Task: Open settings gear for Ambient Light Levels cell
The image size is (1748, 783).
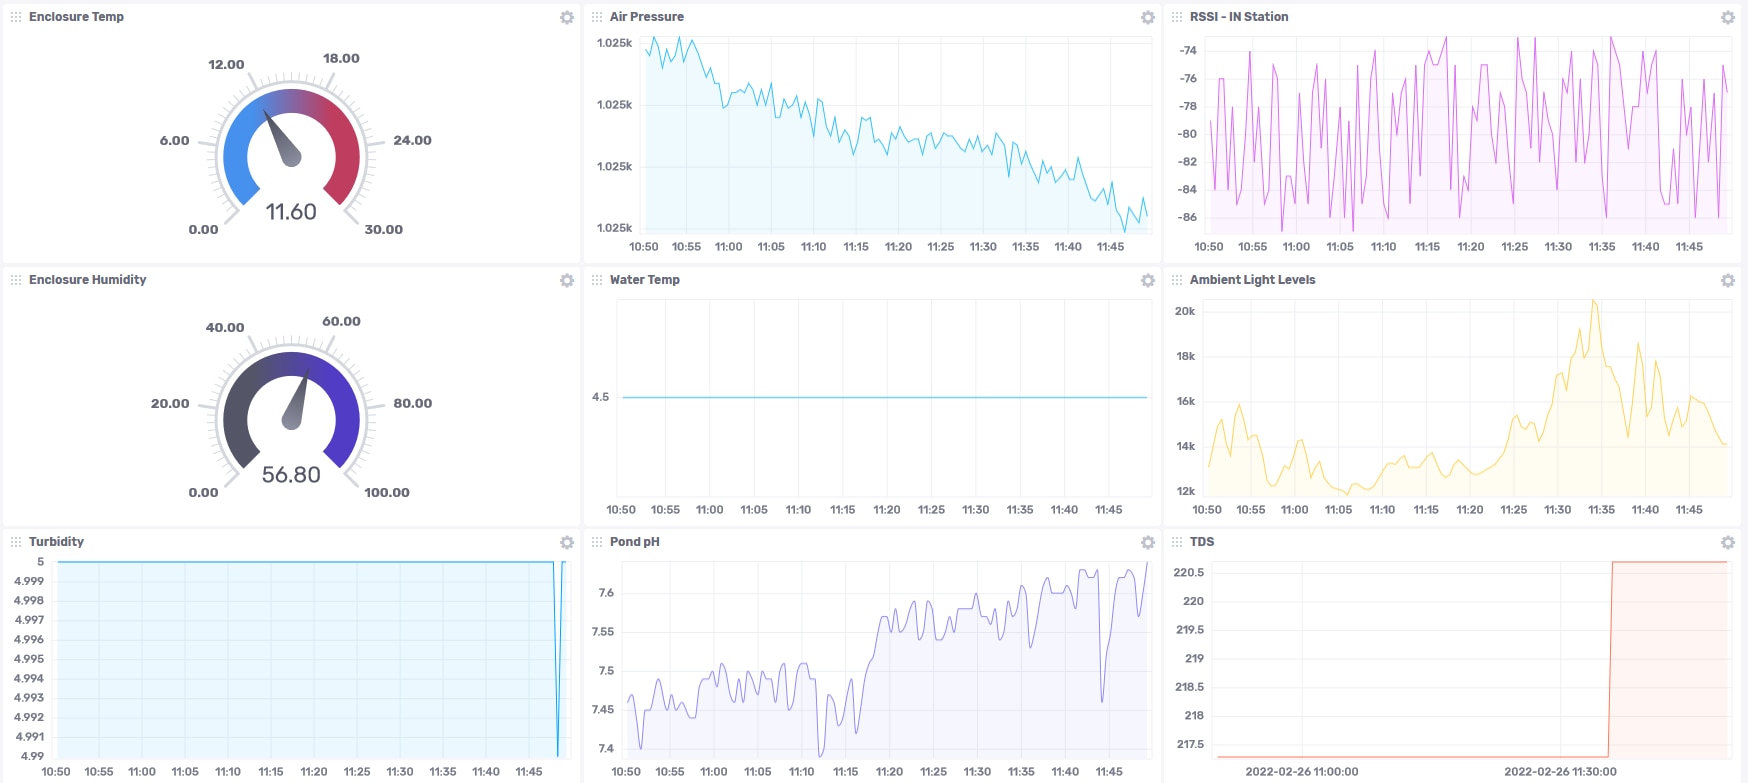Action: pyautogui.click(x=1728, y=281)
